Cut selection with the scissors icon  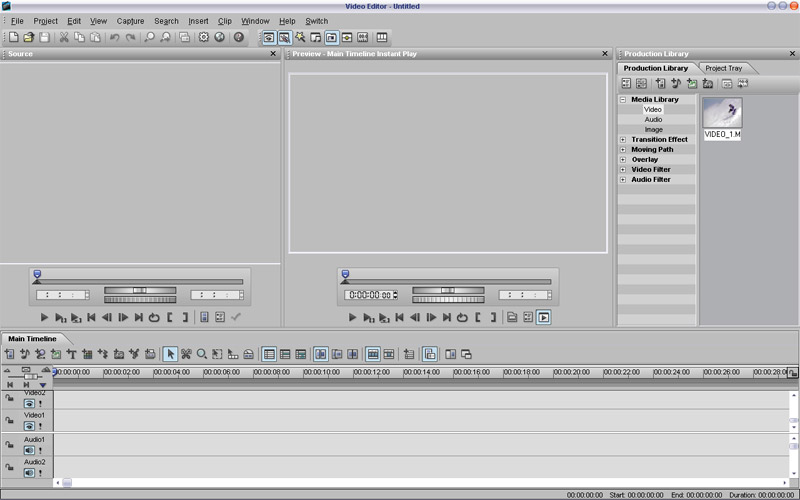pos(64,37)
